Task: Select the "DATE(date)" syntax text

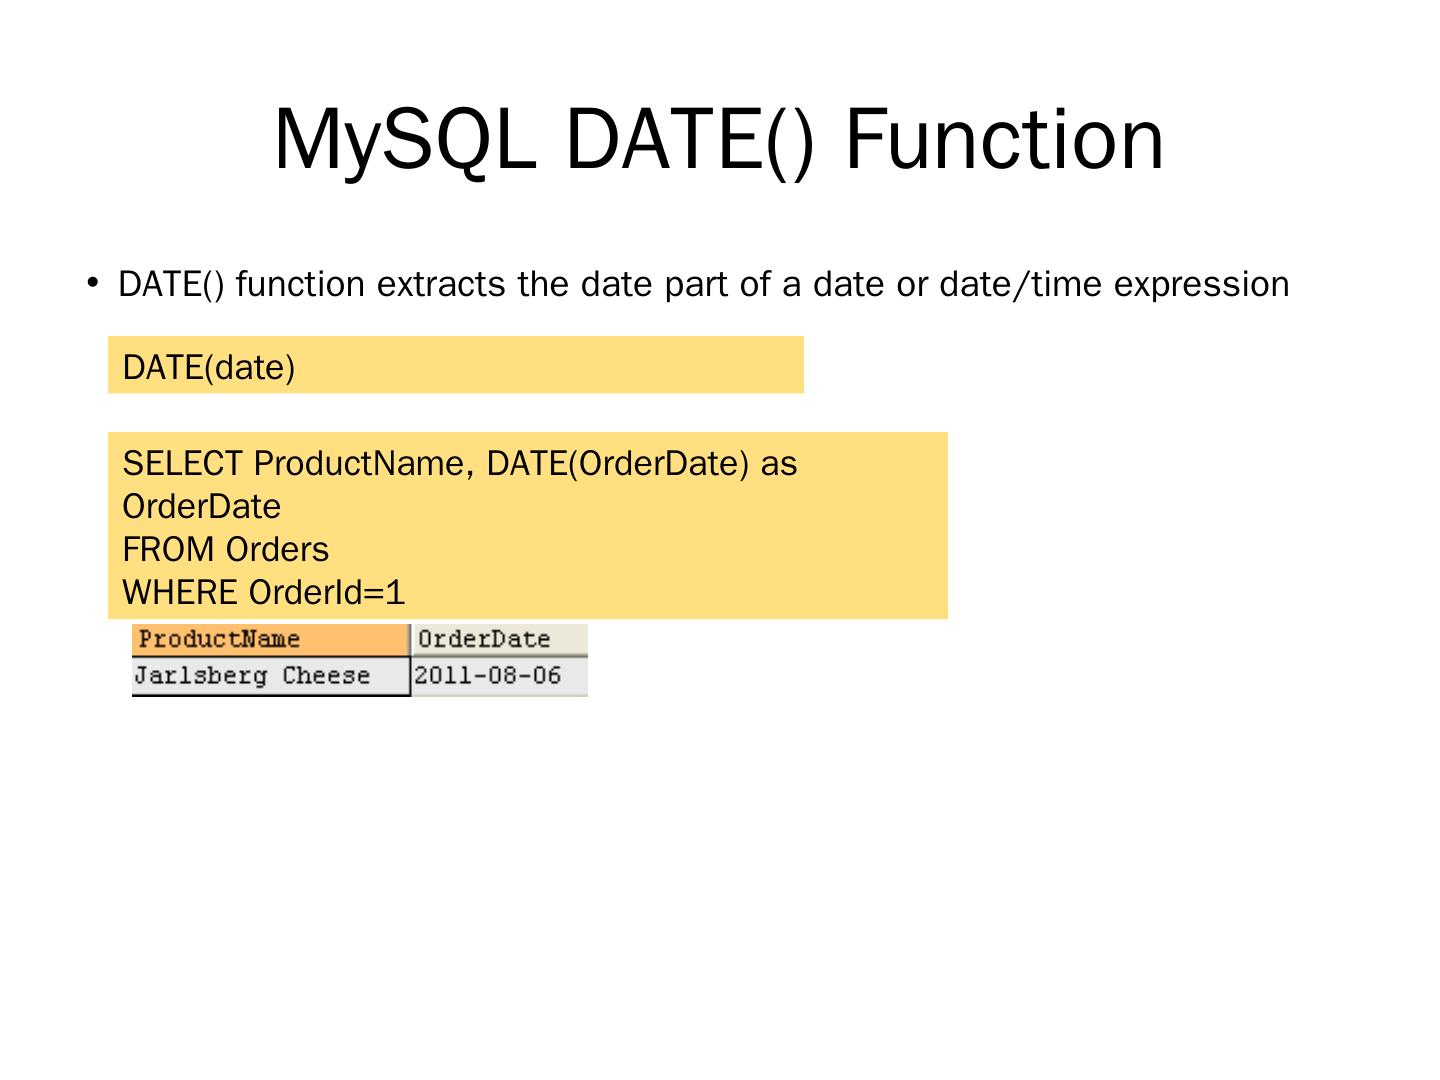Action: [209, 368]
